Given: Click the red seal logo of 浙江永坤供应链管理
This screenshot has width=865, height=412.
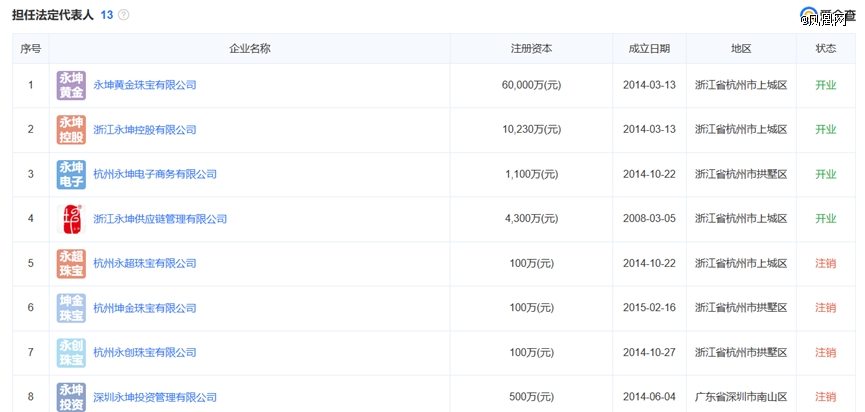Looking at the screenshot, I should point(71,219).
